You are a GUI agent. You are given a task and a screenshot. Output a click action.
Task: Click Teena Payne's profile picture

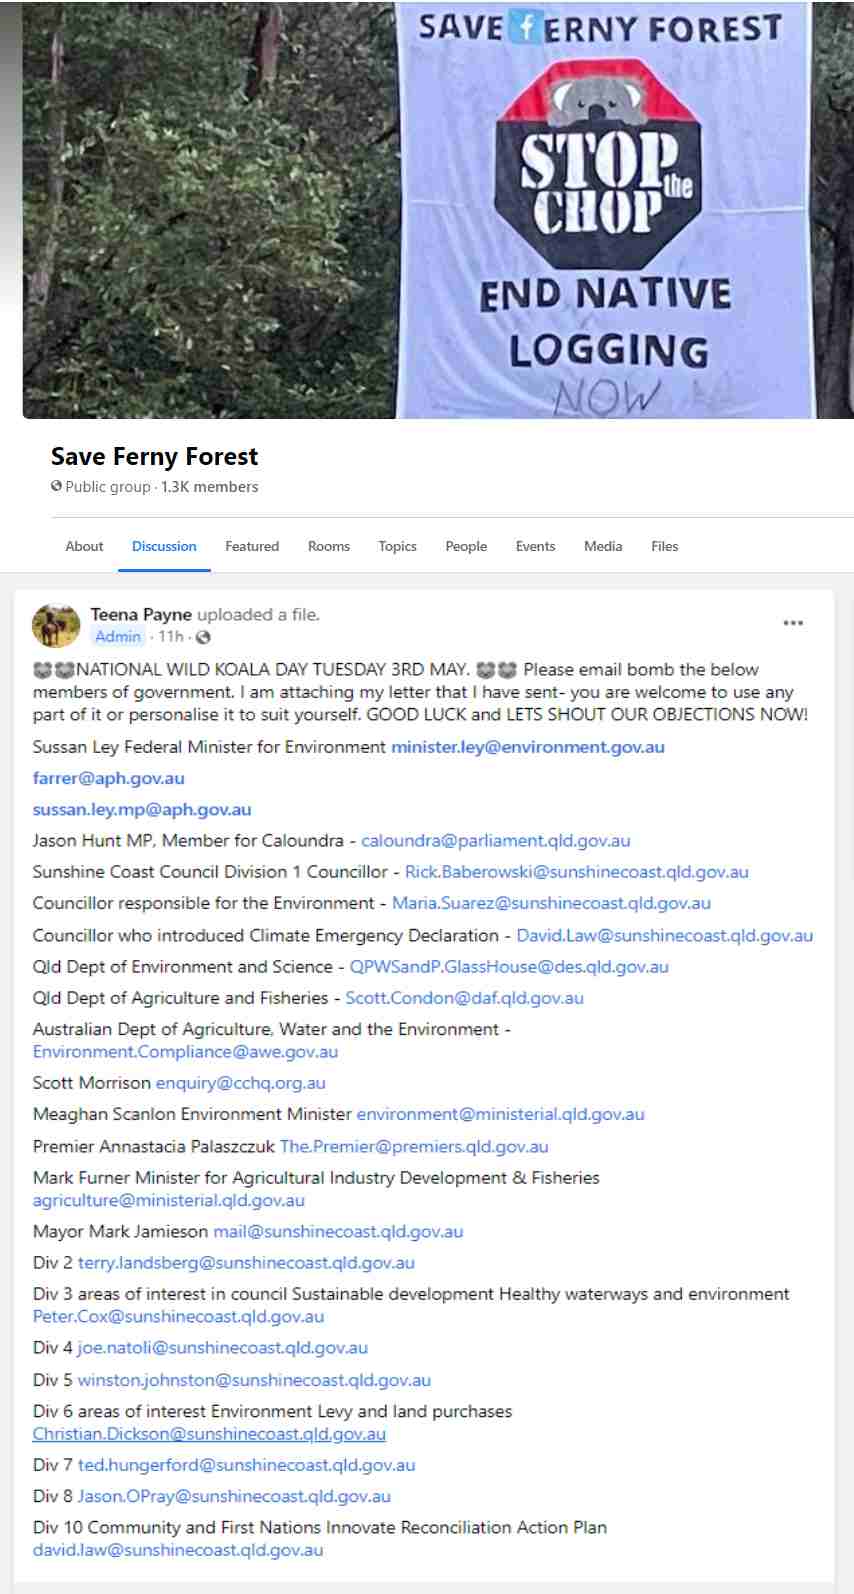tap(56, 626)
